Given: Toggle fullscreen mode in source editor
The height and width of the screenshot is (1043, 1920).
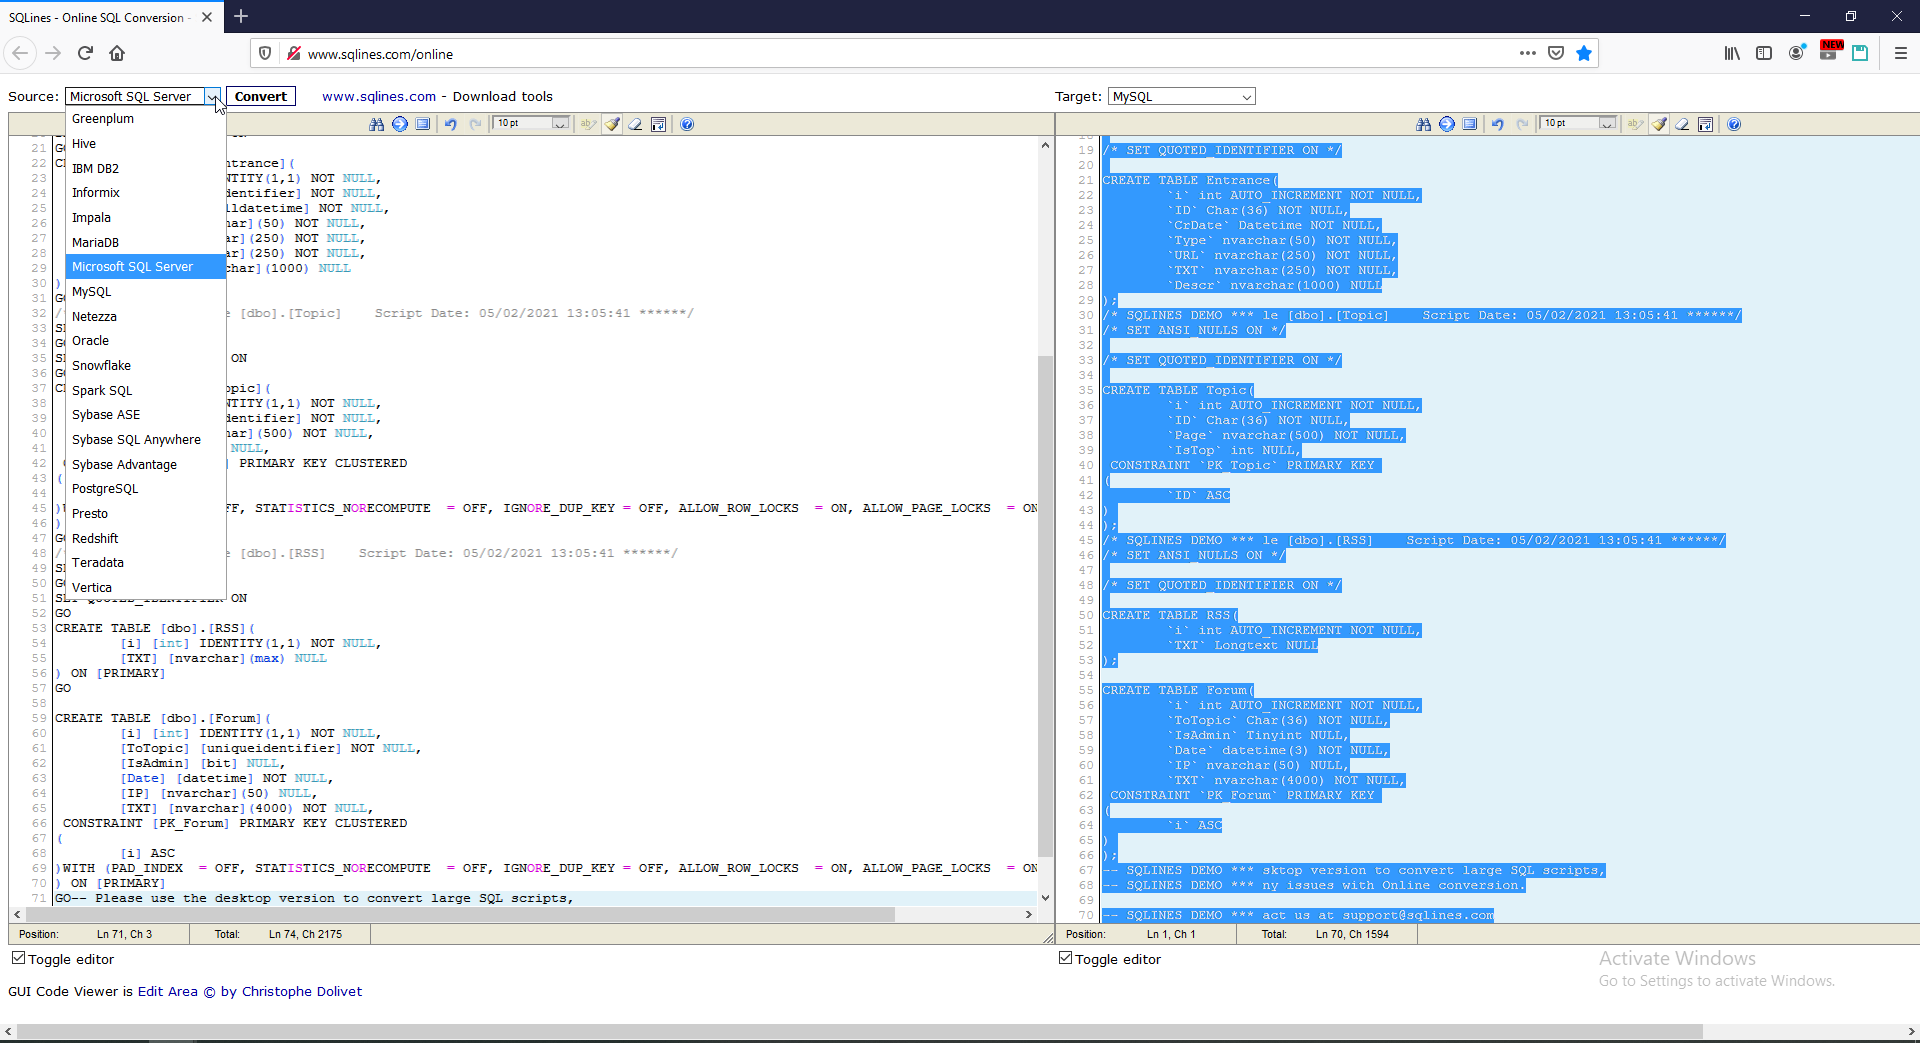Looking at the screenshot, I should point(423,124).
